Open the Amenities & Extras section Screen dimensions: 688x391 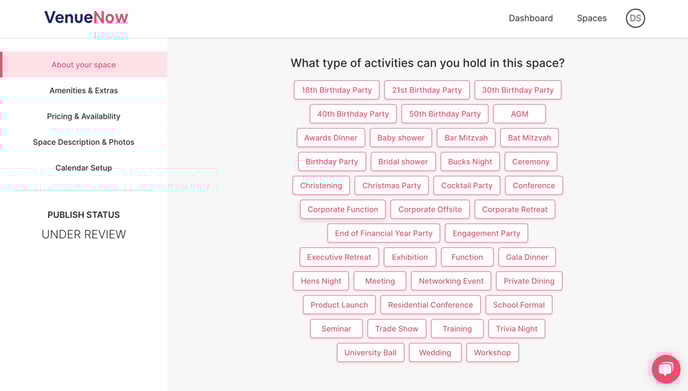pos(84,90)
